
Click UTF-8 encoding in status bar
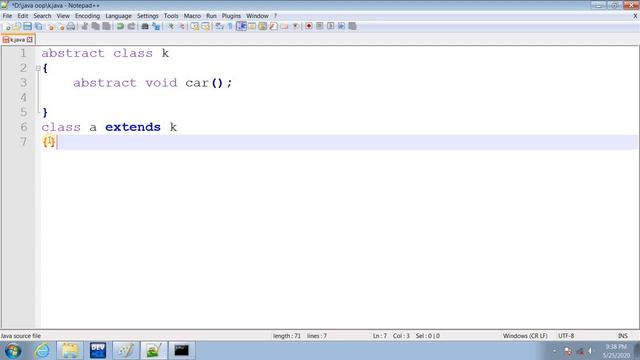[x=566, y=336]
